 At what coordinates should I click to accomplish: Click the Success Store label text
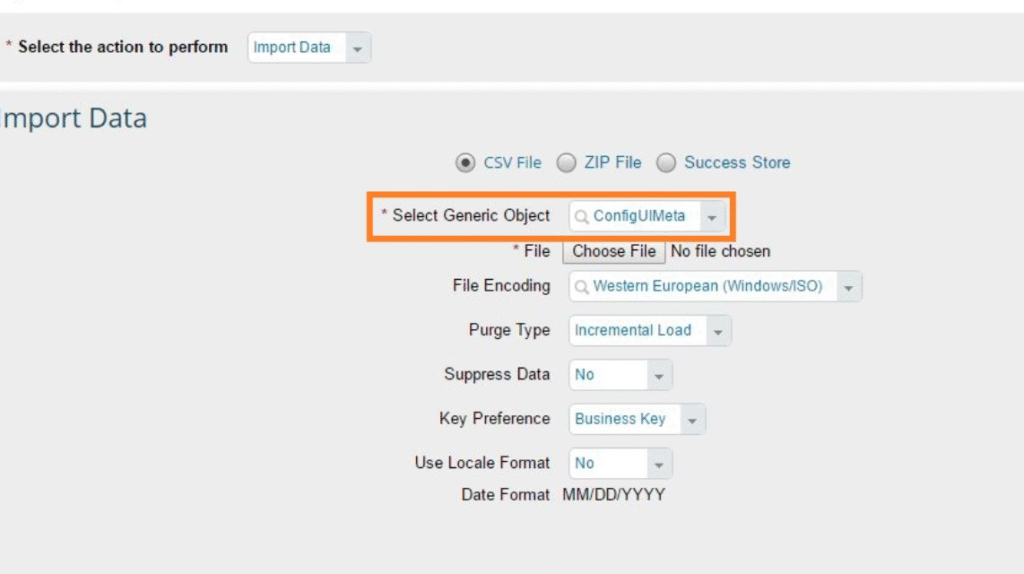coord(737,162)
